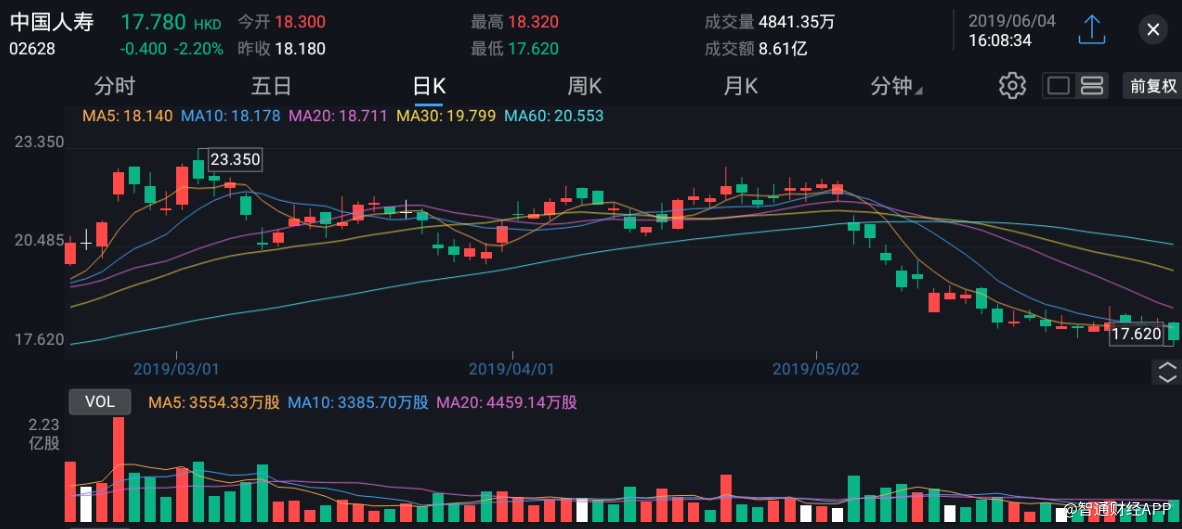Expand the chart panel resize chevrons
The width and height of the screenshot is (1182, 529).
point(1166,372)
